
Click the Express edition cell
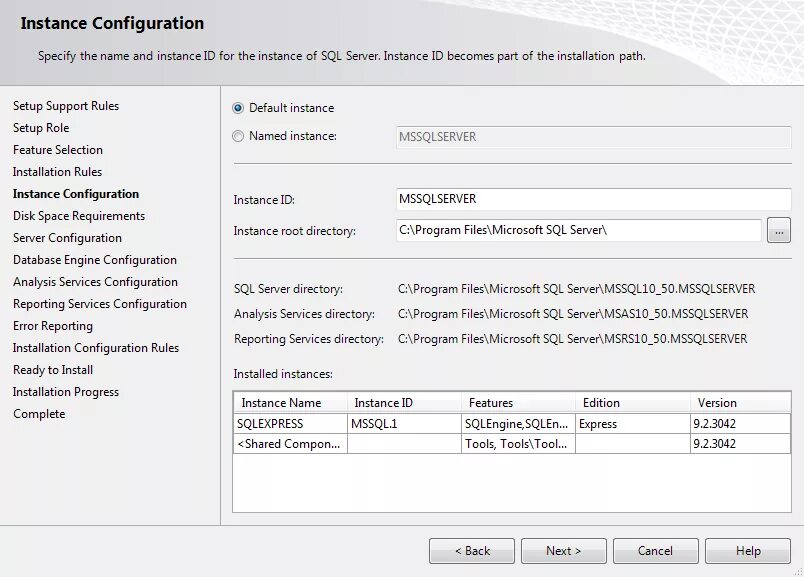633,424
